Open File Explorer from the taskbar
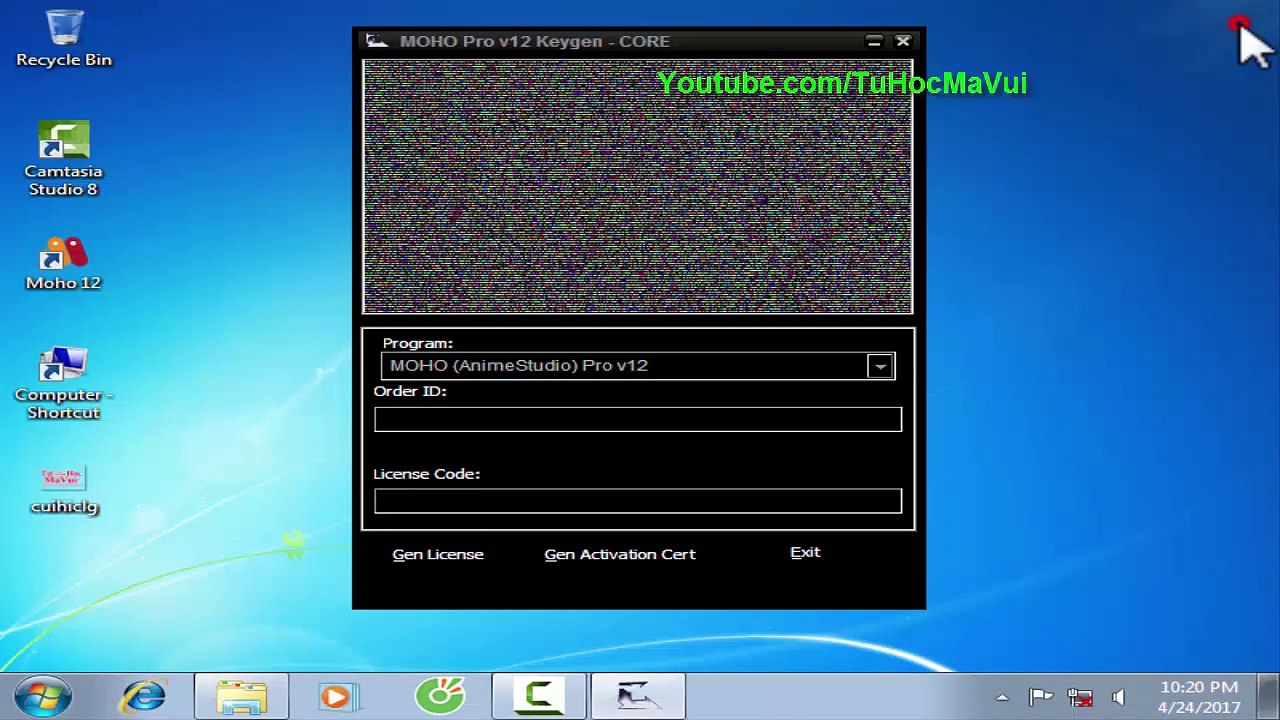Viewport: 1280px width, 720px height. coord(241,696)
